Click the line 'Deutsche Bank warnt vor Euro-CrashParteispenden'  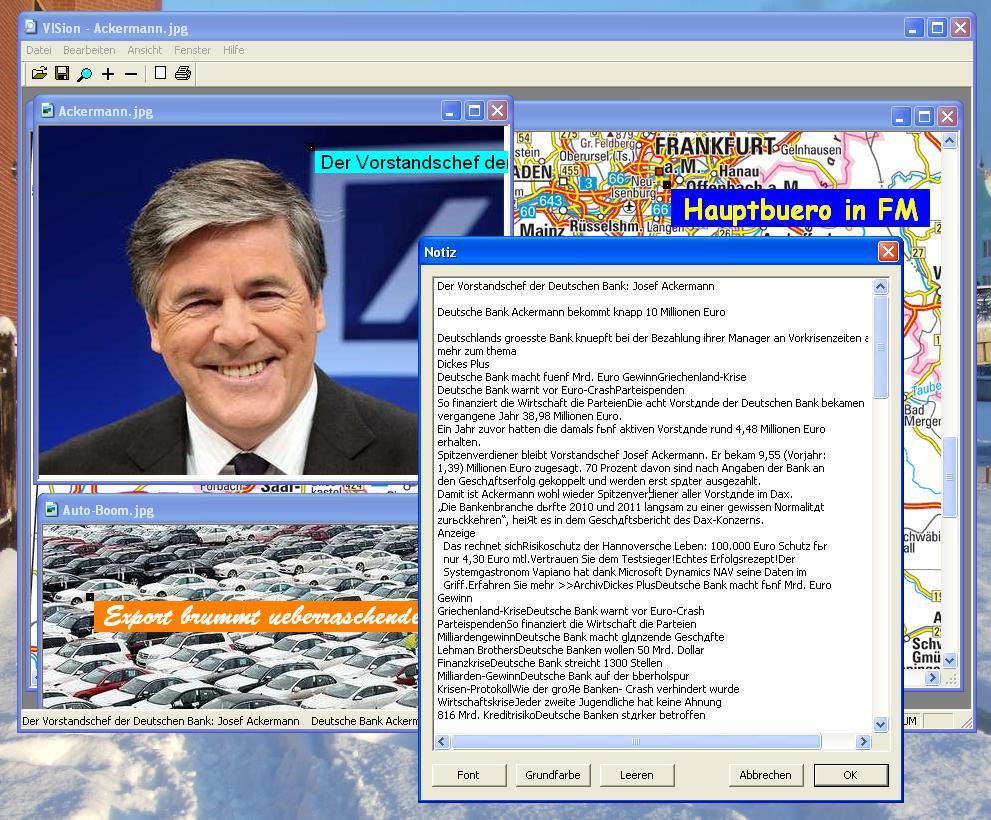pos(561,390)
